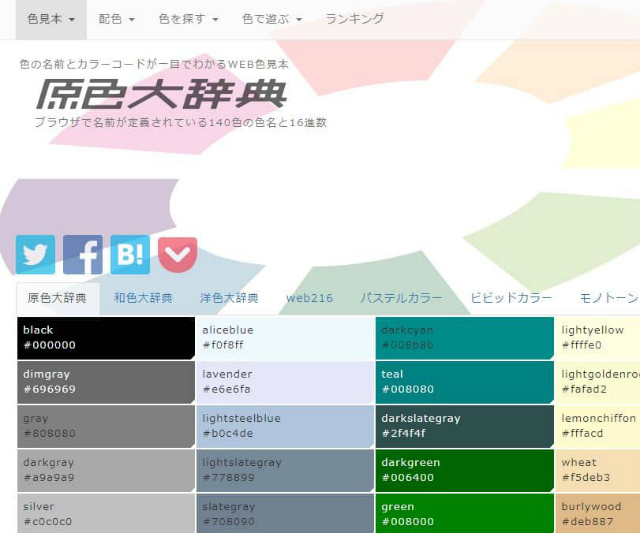Click the Pocket save icon

click(x=177, y=254)
